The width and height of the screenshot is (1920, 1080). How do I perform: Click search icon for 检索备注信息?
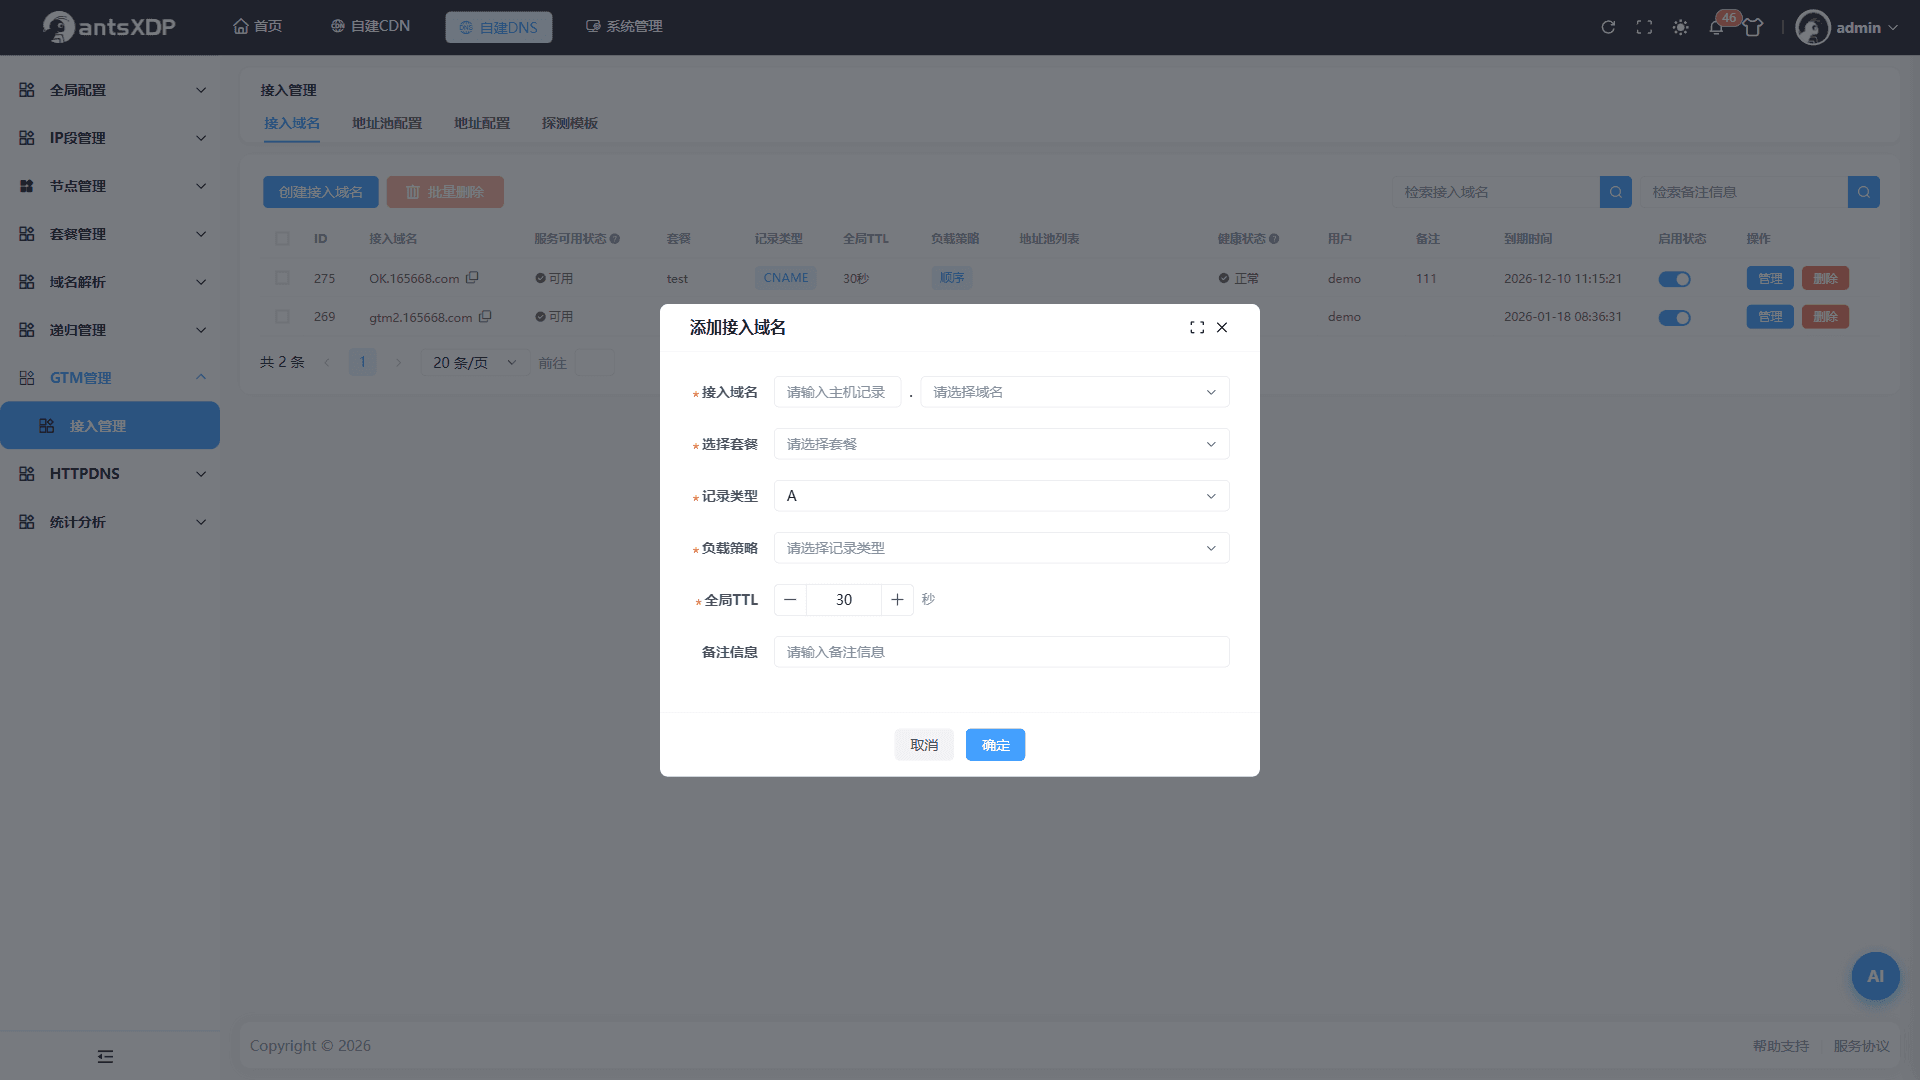(x=1864, y=192)
